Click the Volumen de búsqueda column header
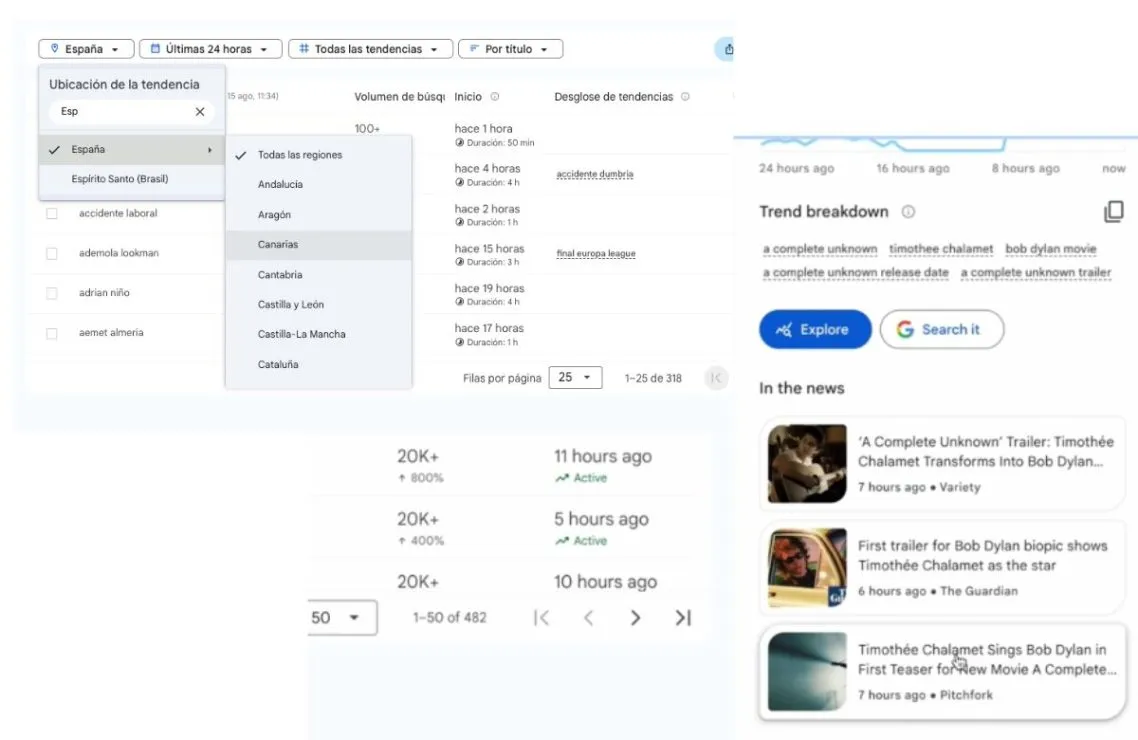The height and width of the screenshot is (740, 1138). [399, 96]
